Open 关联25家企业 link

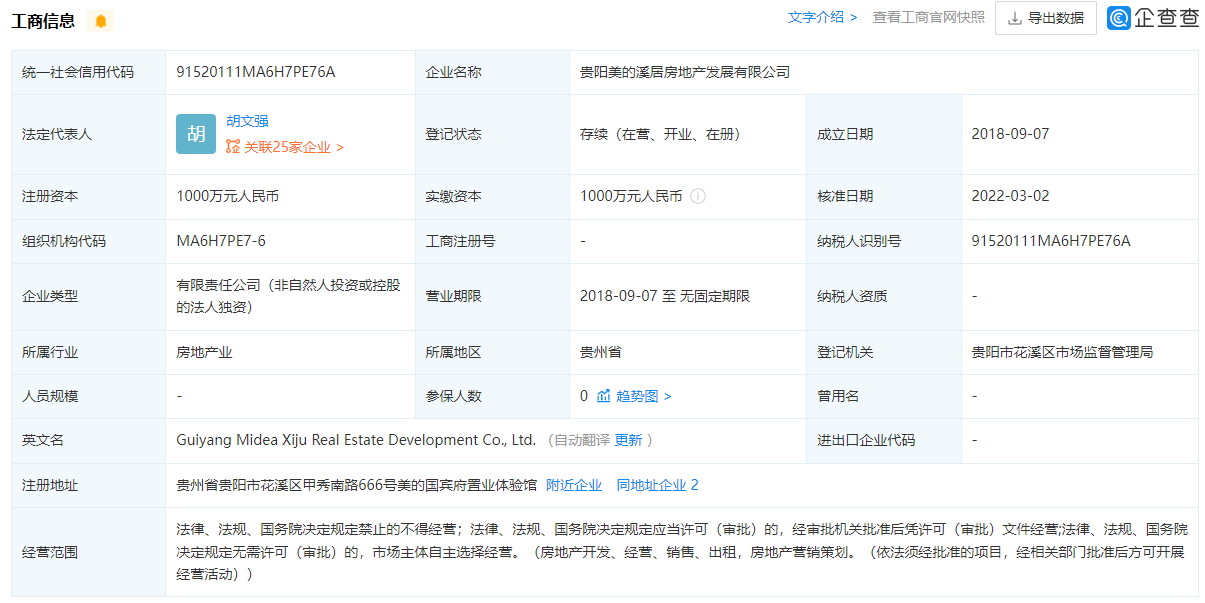(x=293, y=147)
